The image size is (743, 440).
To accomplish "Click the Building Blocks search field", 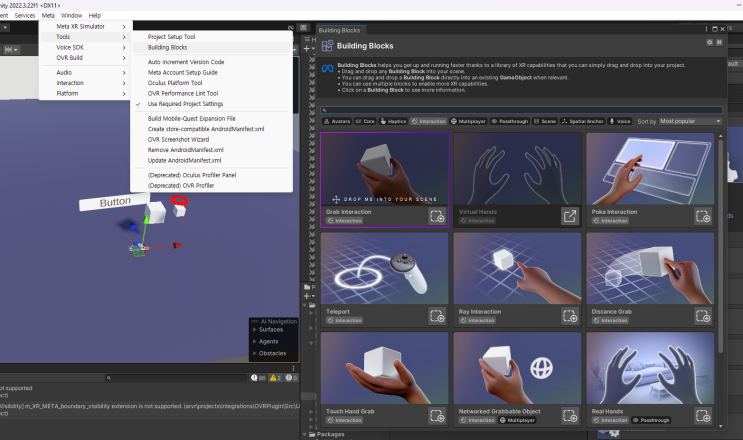I will tap(521, 110).
